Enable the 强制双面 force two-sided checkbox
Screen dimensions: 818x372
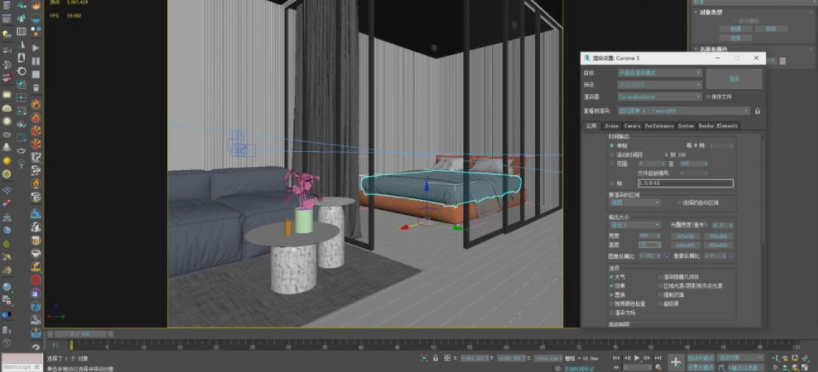660,295
